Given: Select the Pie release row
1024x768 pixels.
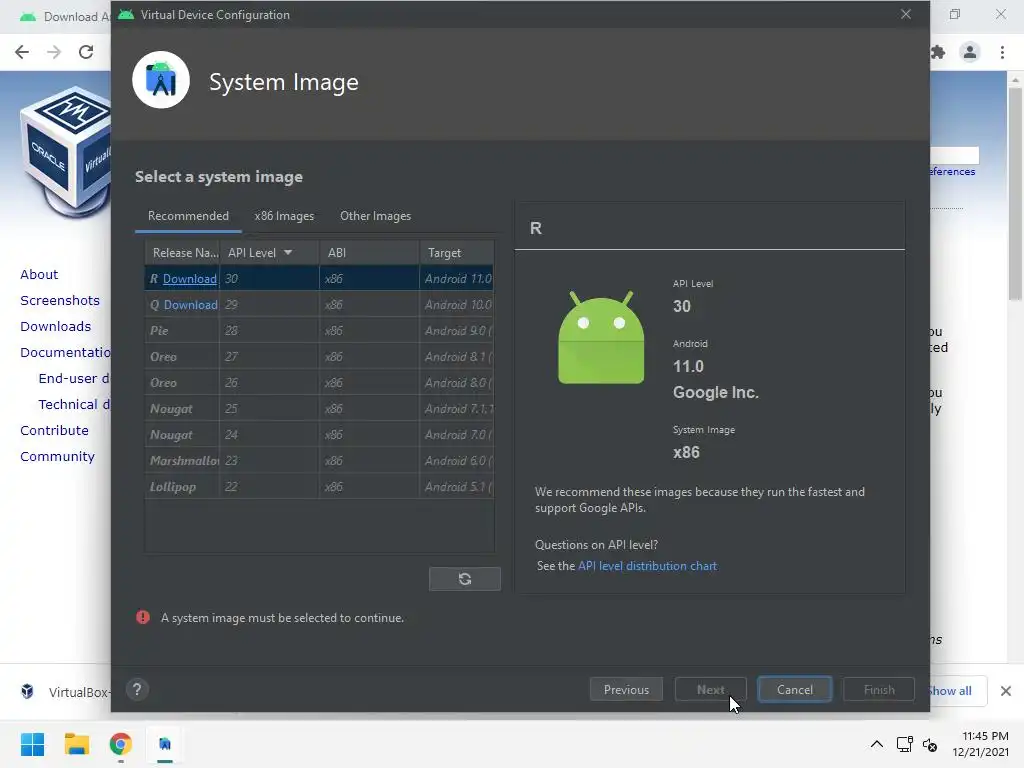Looking at the screenshot, I should [319, 331].
